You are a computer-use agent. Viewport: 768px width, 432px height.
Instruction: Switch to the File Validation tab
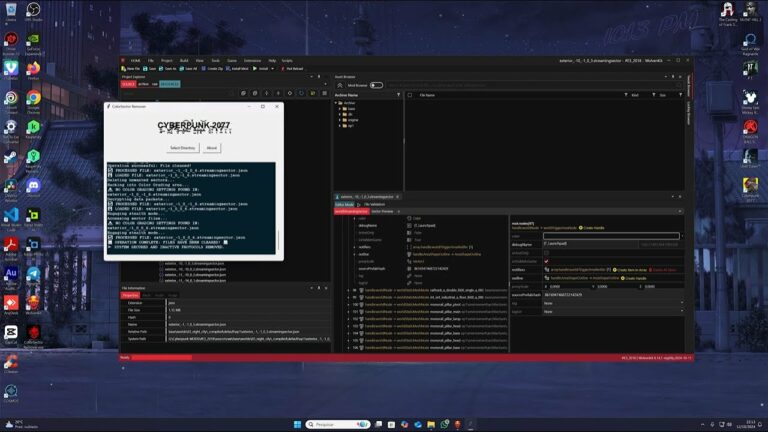pos(375,204)
